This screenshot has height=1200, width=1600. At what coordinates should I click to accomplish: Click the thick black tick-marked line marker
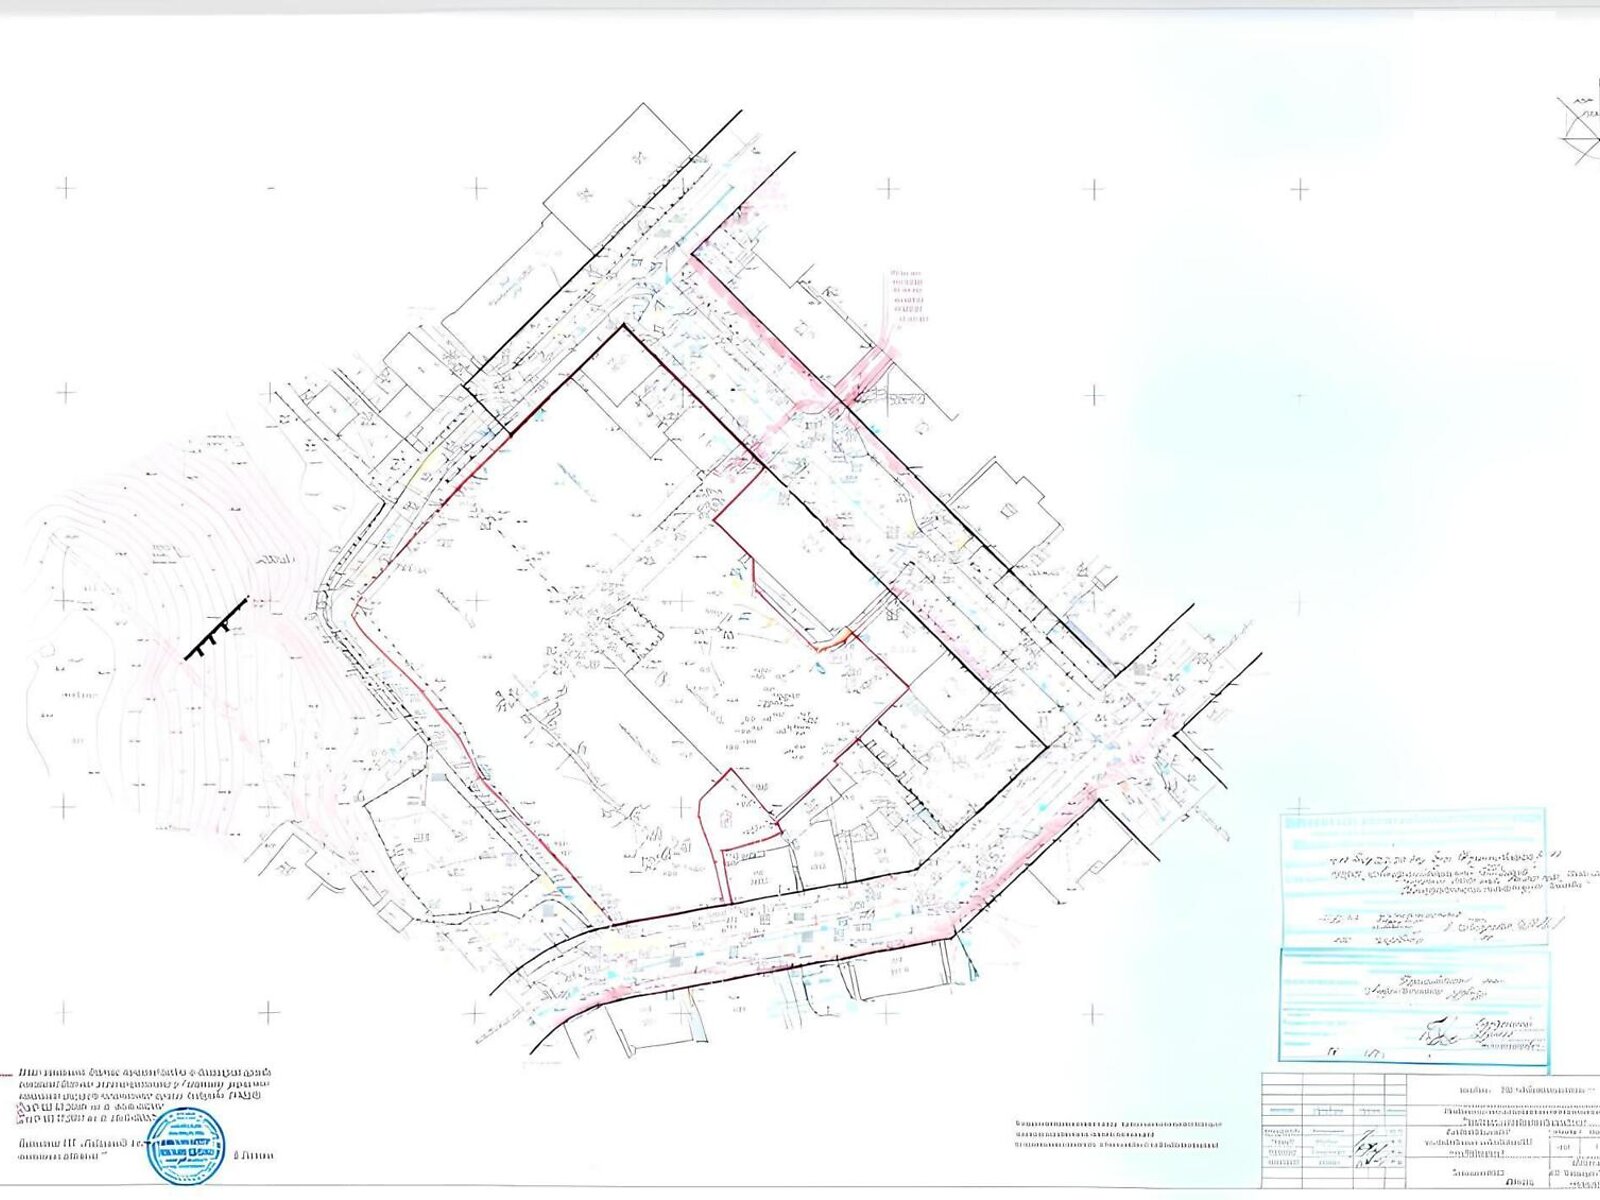(216, 629)
